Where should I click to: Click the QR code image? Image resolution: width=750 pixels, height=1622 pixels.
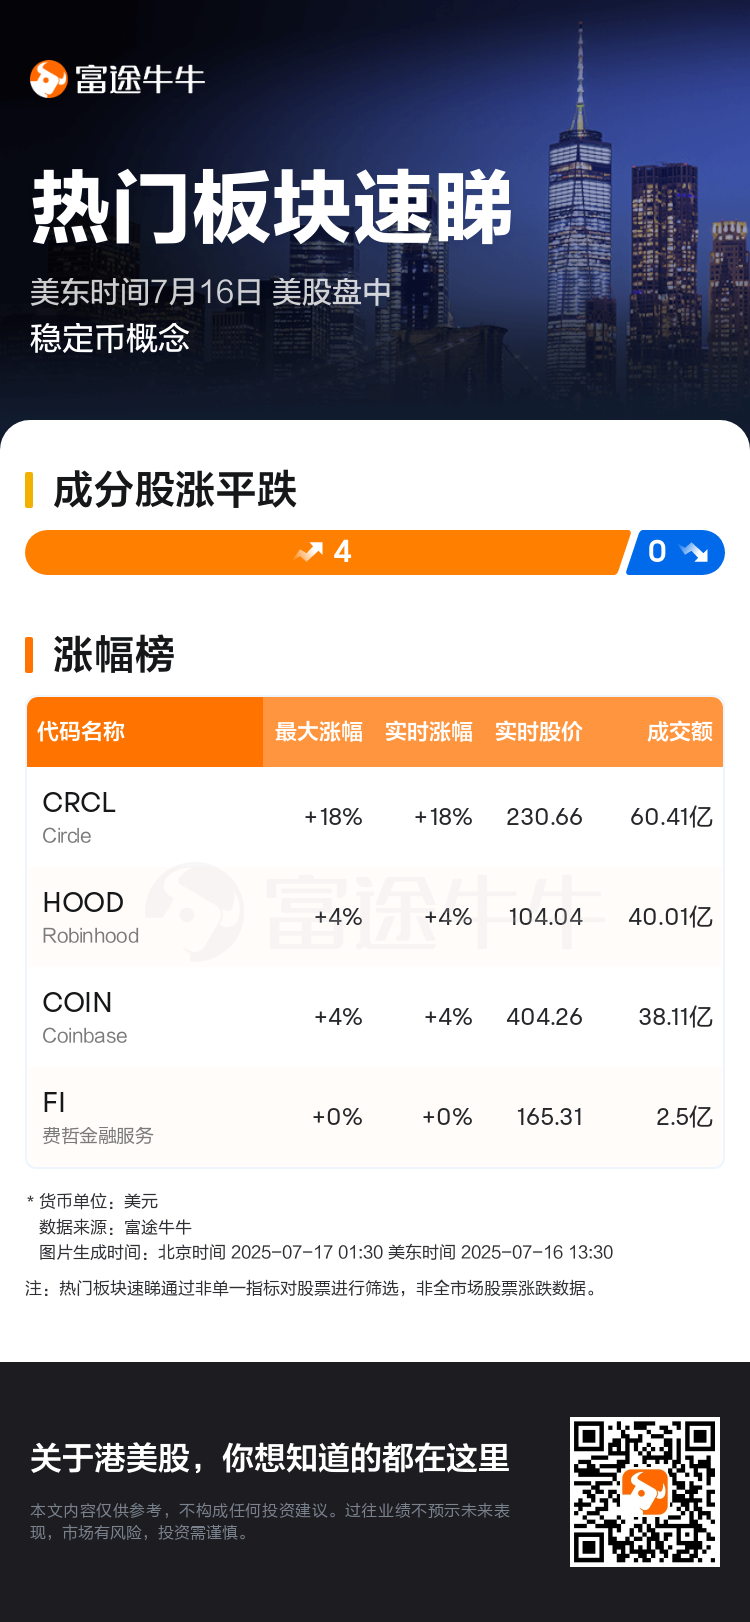pyautogui.click(x=645, y=1491)
